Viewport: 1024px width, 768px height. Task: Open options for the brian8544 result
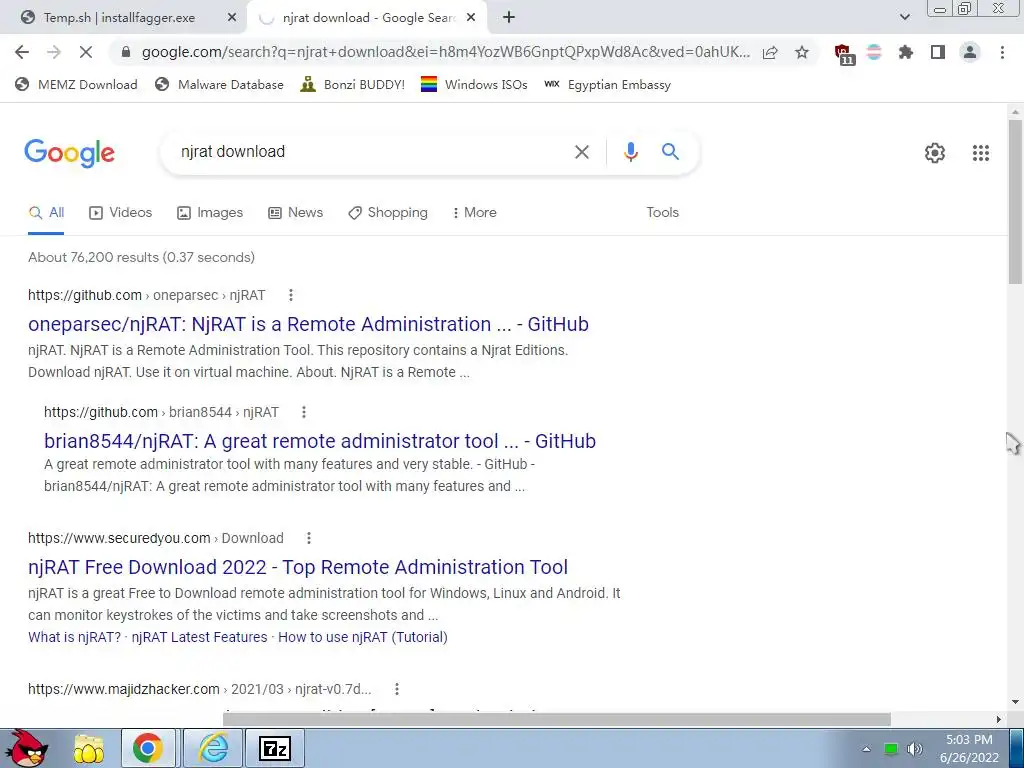304,412
